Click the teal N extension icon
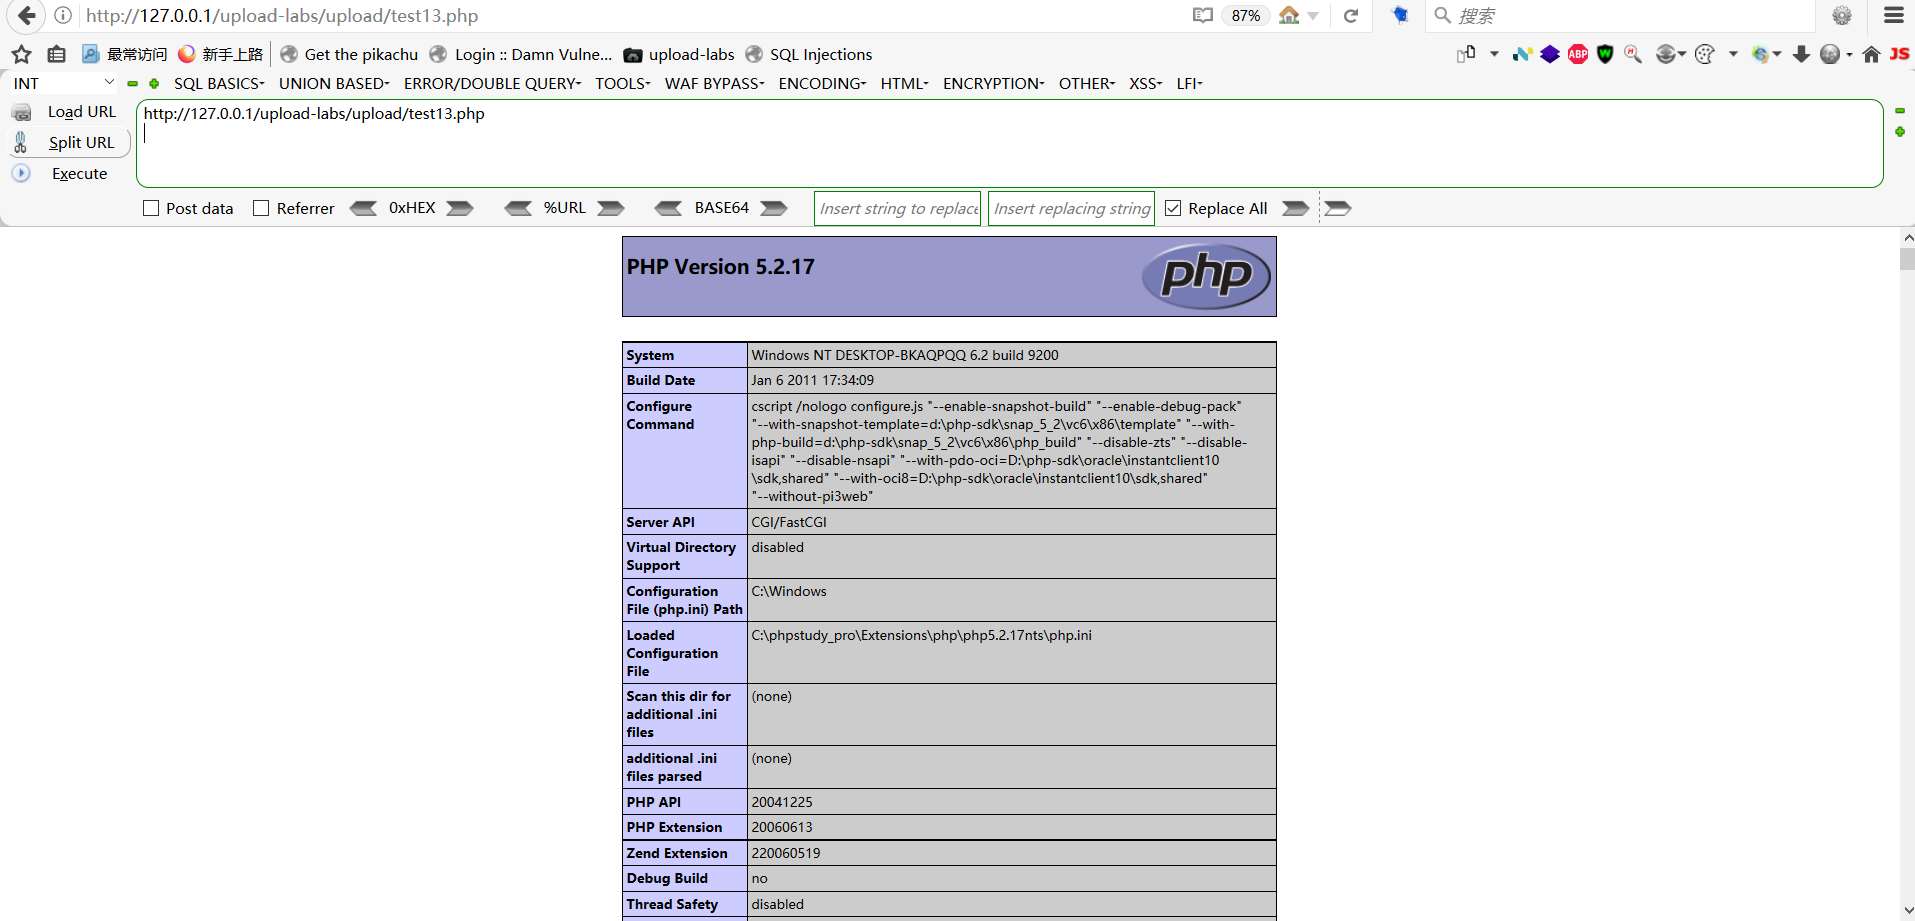 coord(1522,54)
